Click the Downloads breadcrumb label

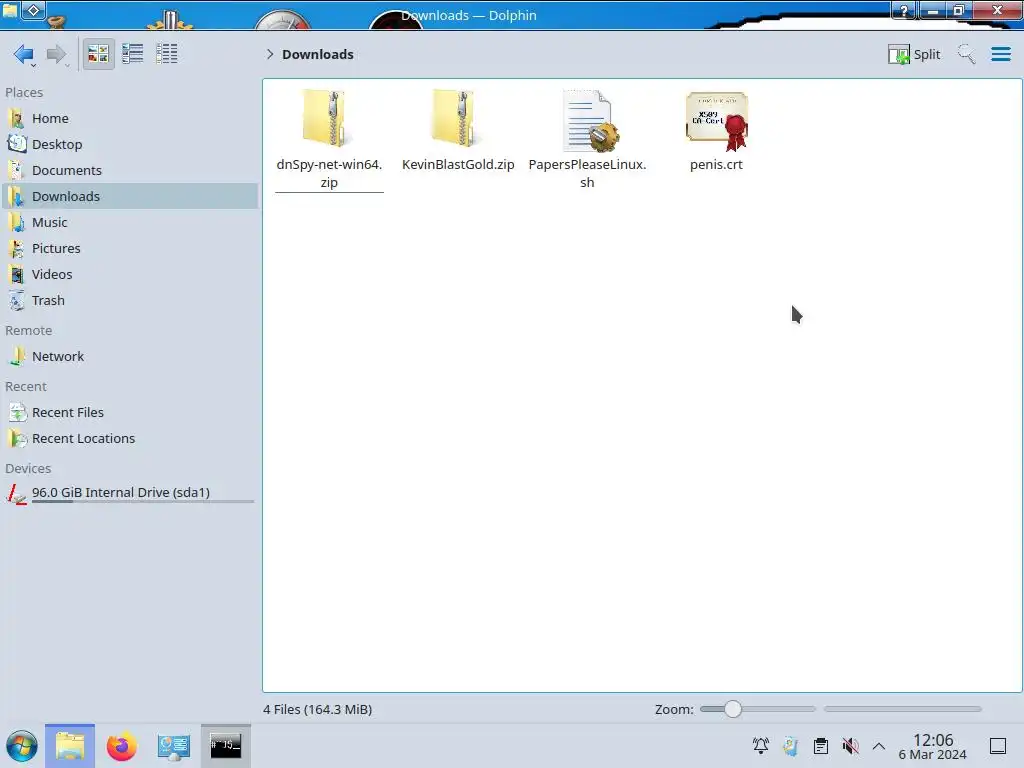coord(318,54)
